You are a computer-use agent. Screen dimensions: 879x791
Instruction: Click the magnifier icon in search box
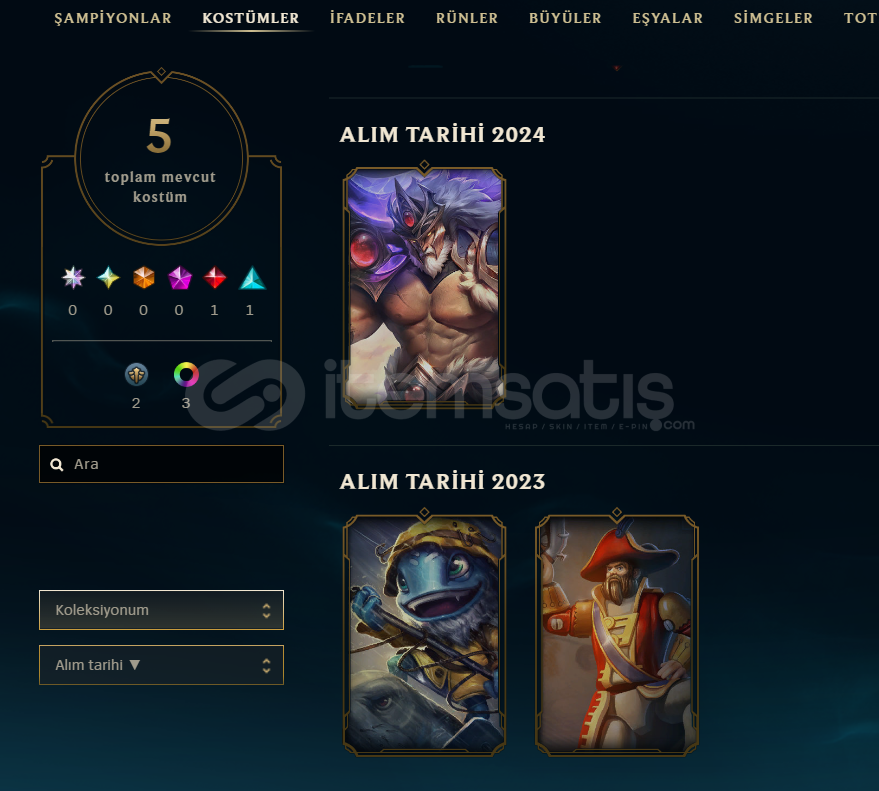point(57,465)
